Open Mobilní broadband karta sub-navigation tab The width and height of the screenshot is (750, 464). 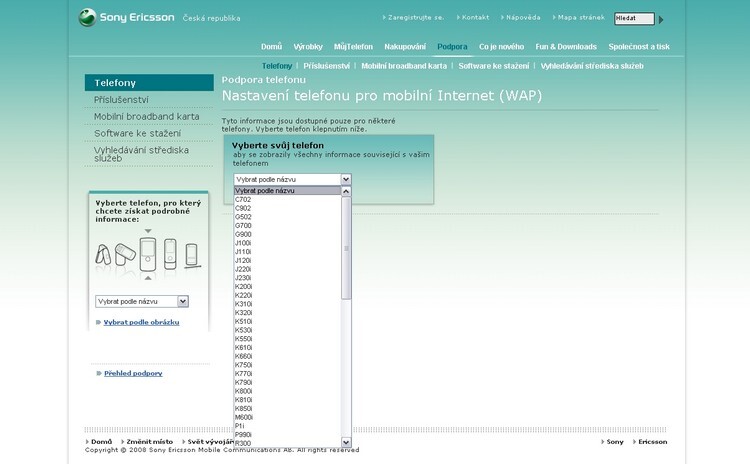point(404,66)
